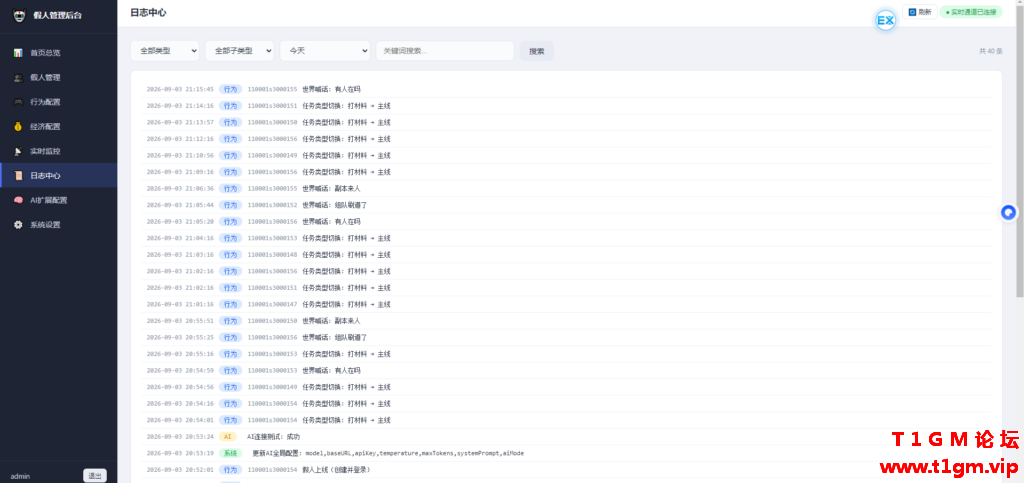This screenshot has width=1024, height=483.
Task: Click 世界喊话: 副本来人 on 20:55:51 row
Action: click(331, 321)
